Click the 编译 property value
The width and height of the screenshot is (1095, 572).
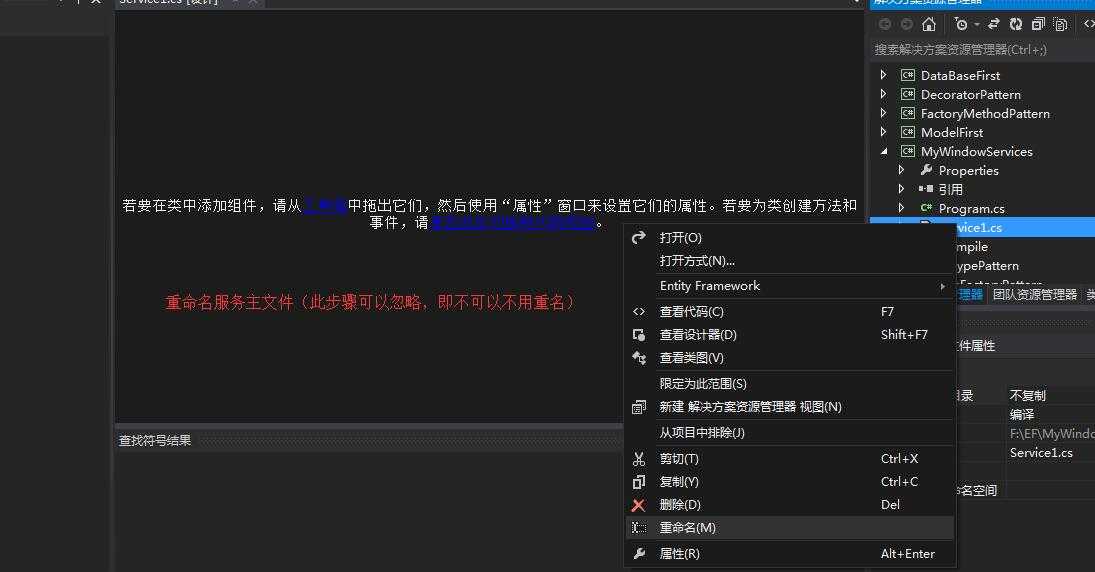1022,414
